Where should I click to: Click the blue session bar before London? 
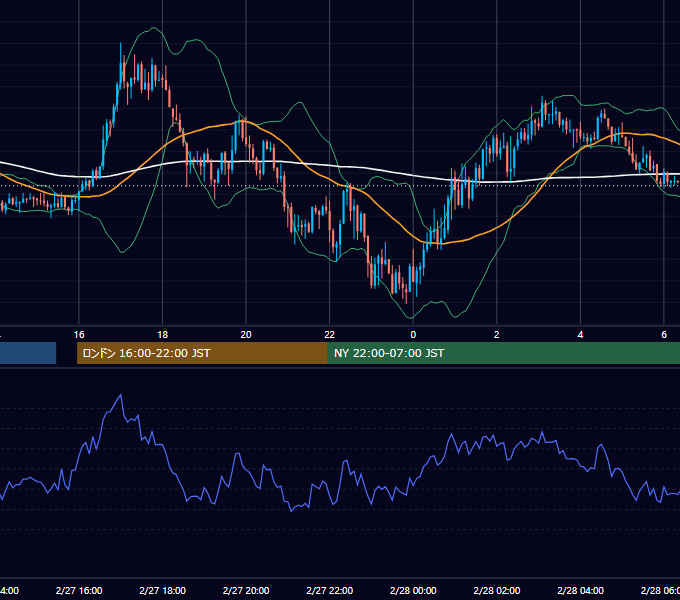(28, 353)
